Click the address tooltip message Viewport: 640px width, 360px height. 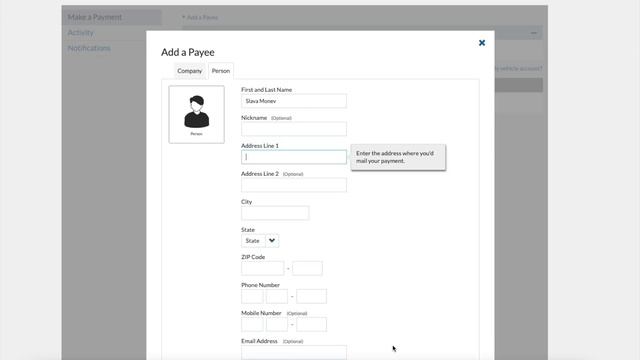click(x=398, y=157)
